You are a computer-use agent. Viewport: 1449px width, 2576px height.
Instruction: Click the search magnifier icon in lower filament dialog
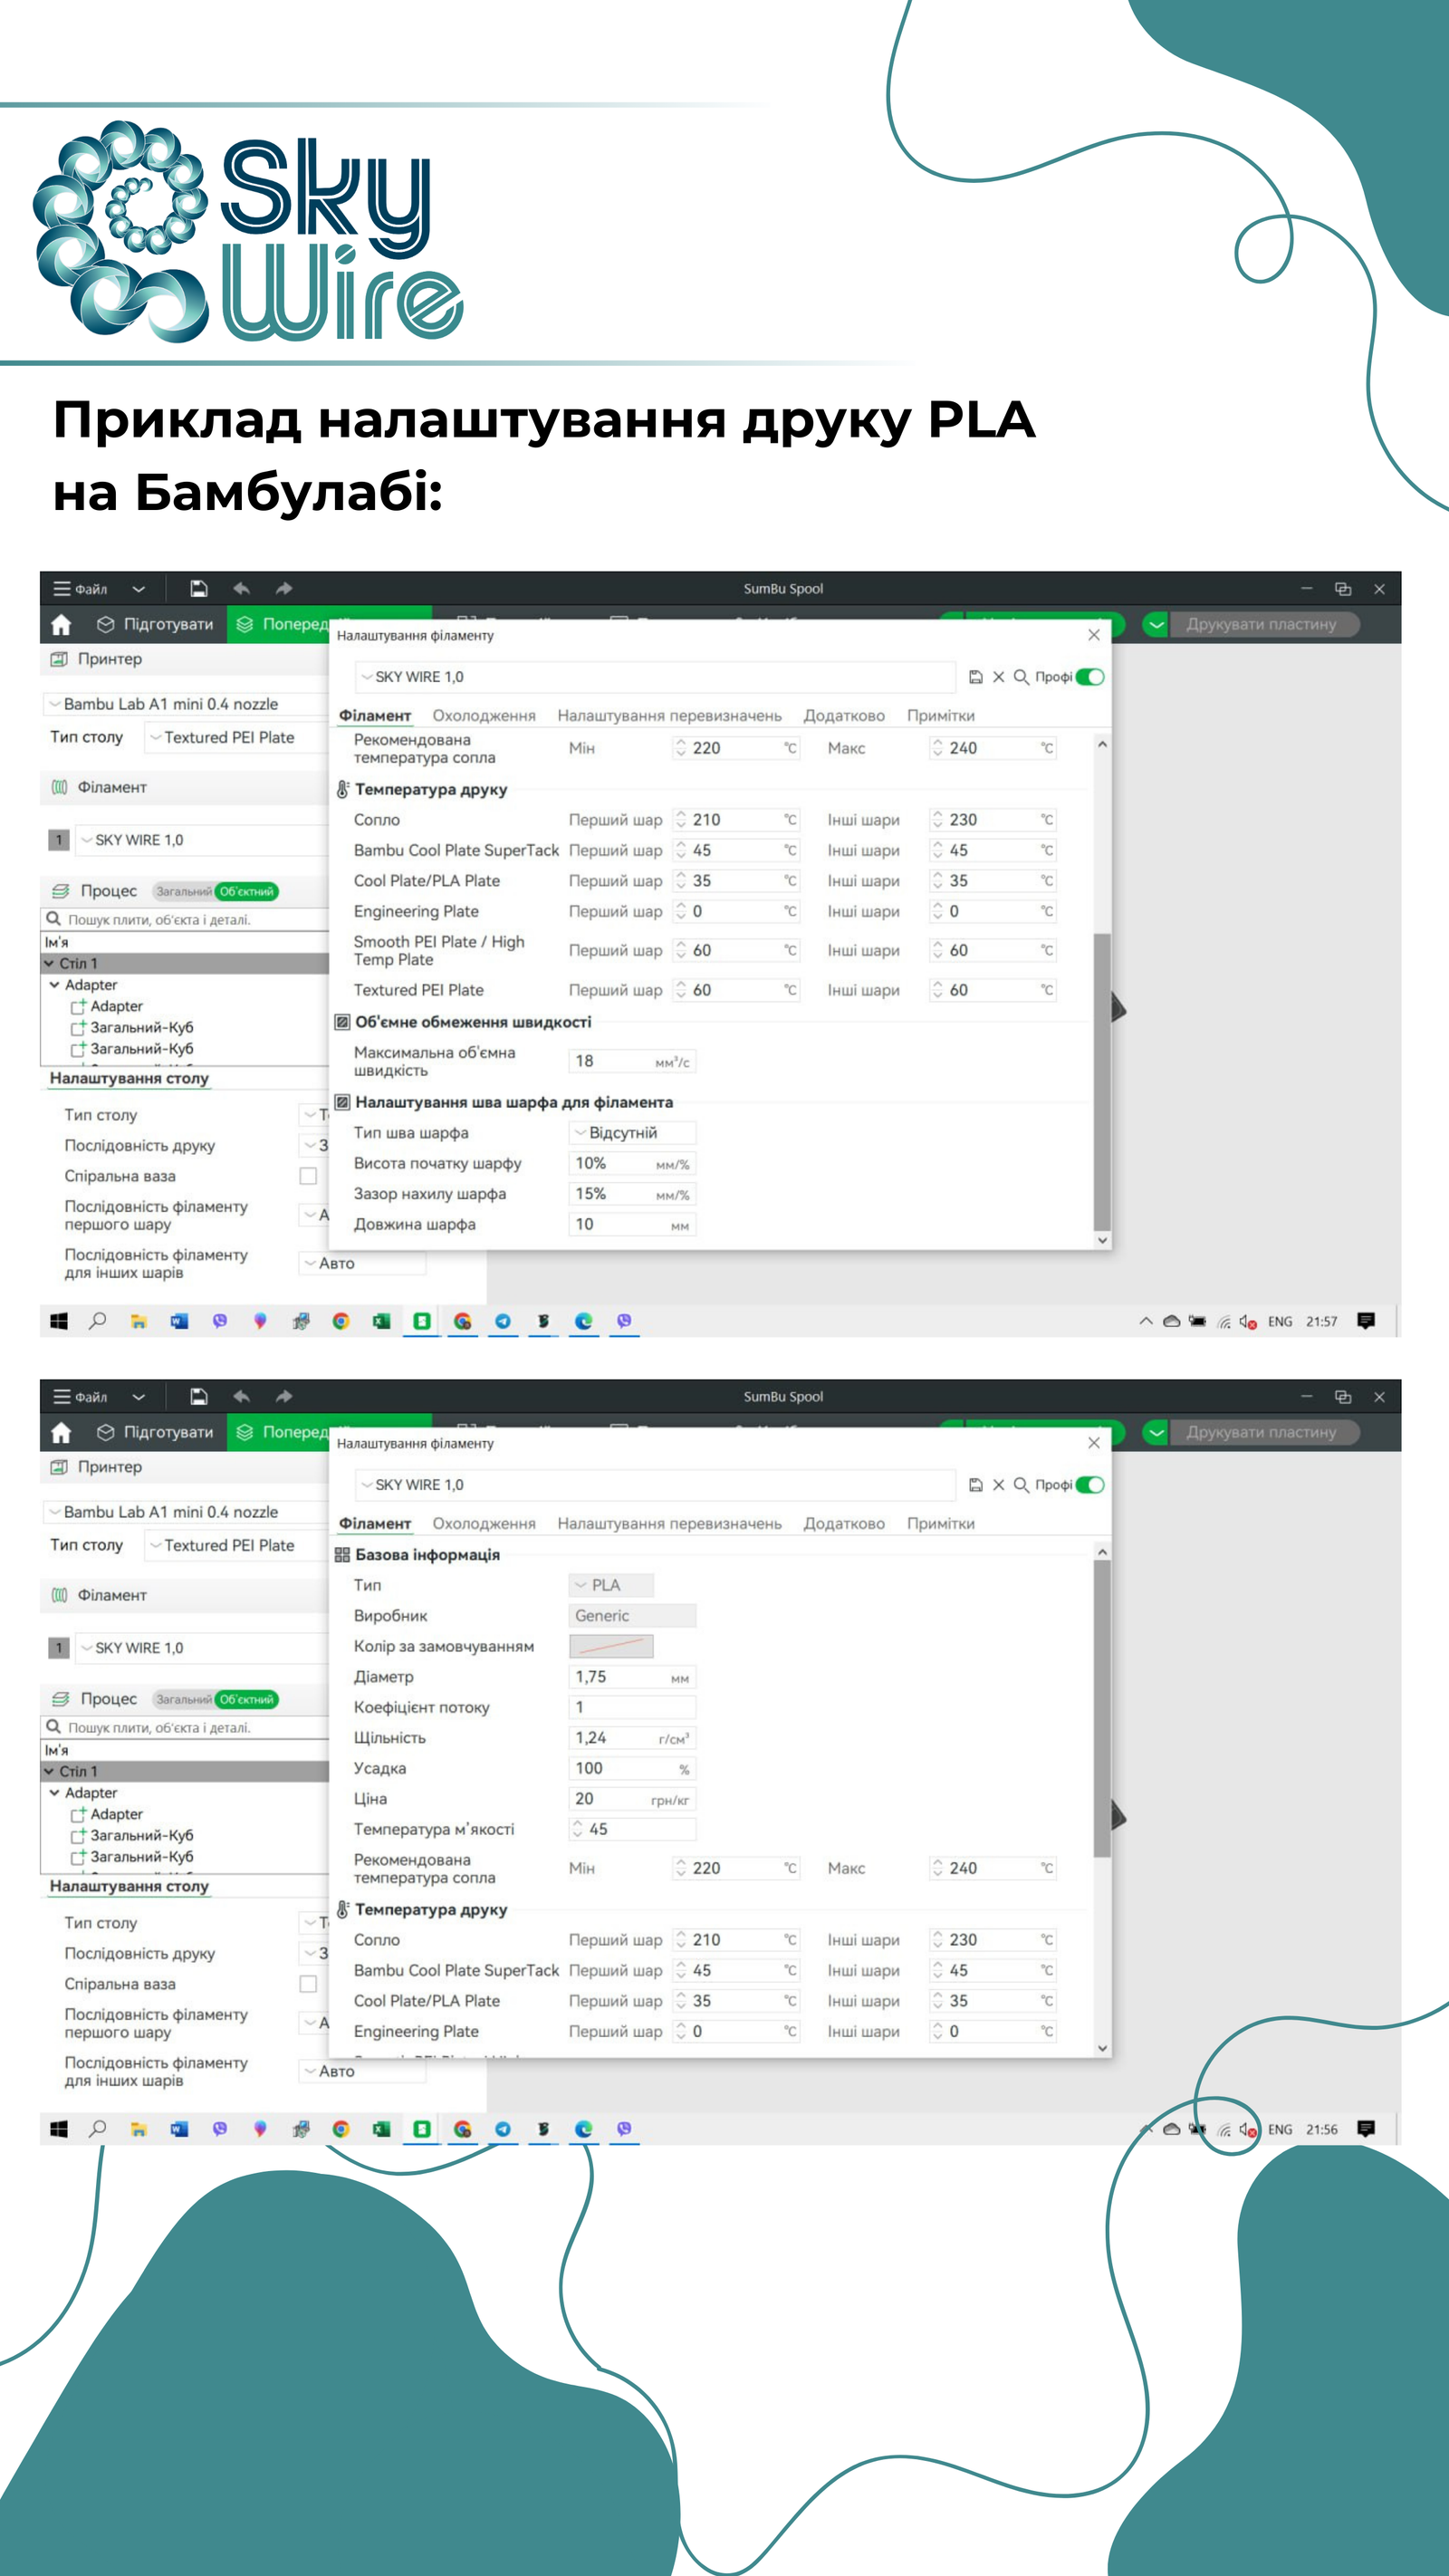pyautogui.click(x=1021, y=1485)
